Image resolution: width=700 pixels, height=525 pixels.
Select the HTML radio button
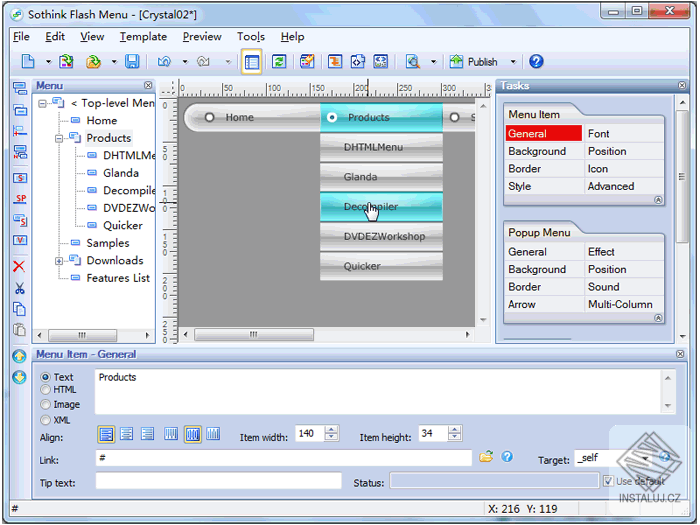pyautogui.click(x=46, y=390)
